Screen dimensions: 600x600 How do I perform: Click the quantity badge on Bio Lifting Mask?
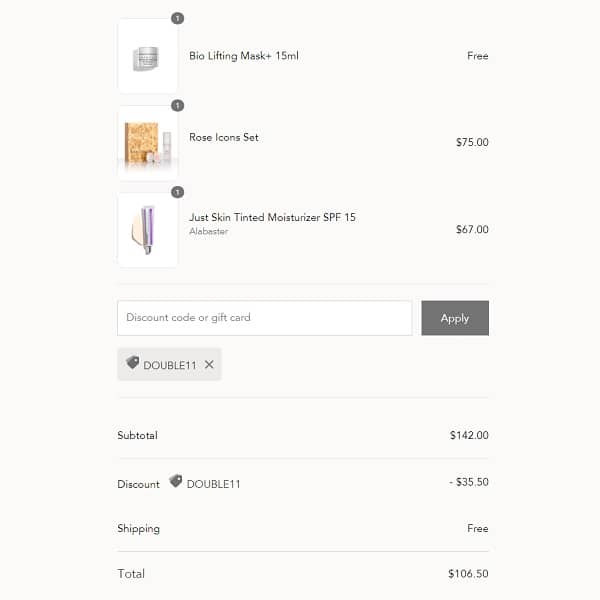pyautogui.click(x=177, y=18)
